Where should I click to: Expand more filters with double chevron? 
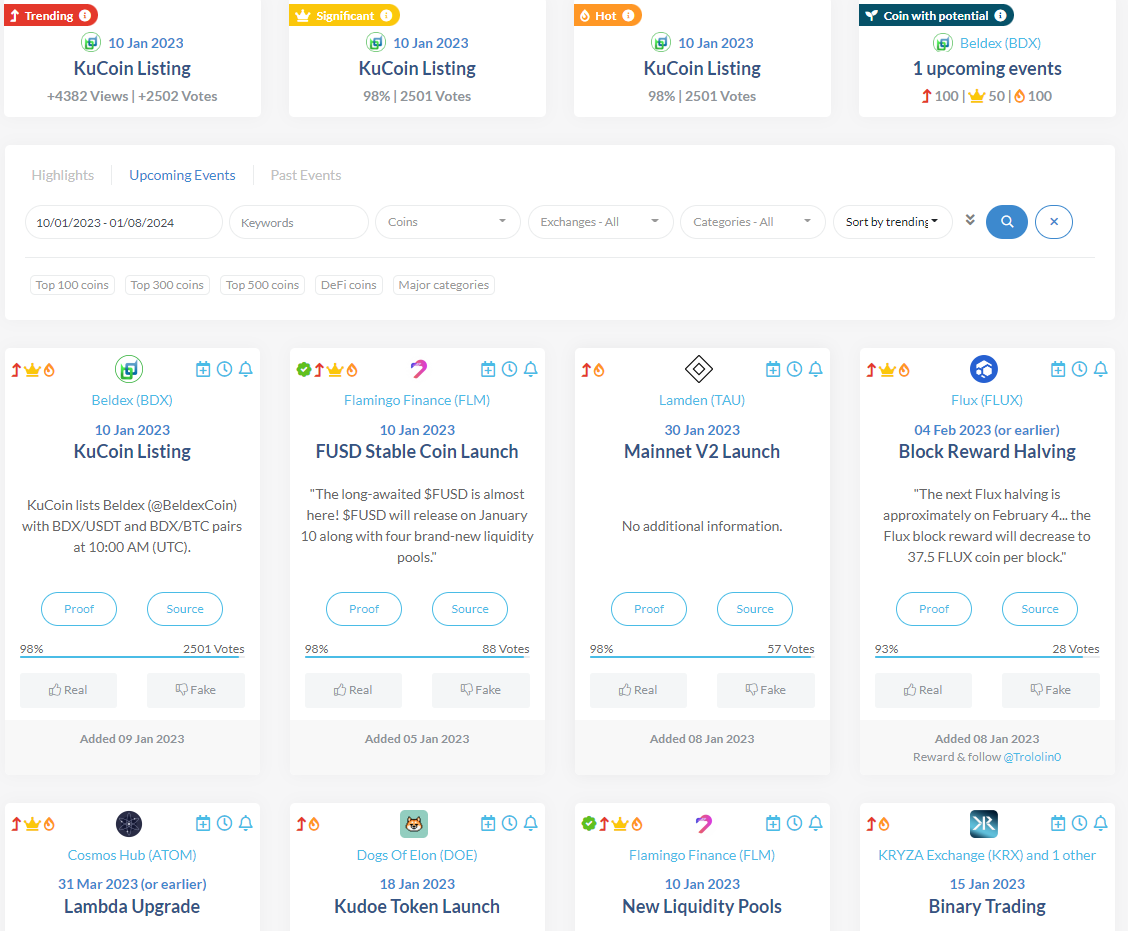tap(970, 220)
